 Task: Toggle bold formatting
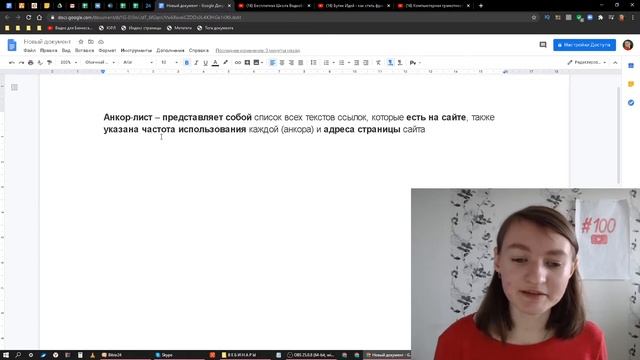[x=187, y=62]
